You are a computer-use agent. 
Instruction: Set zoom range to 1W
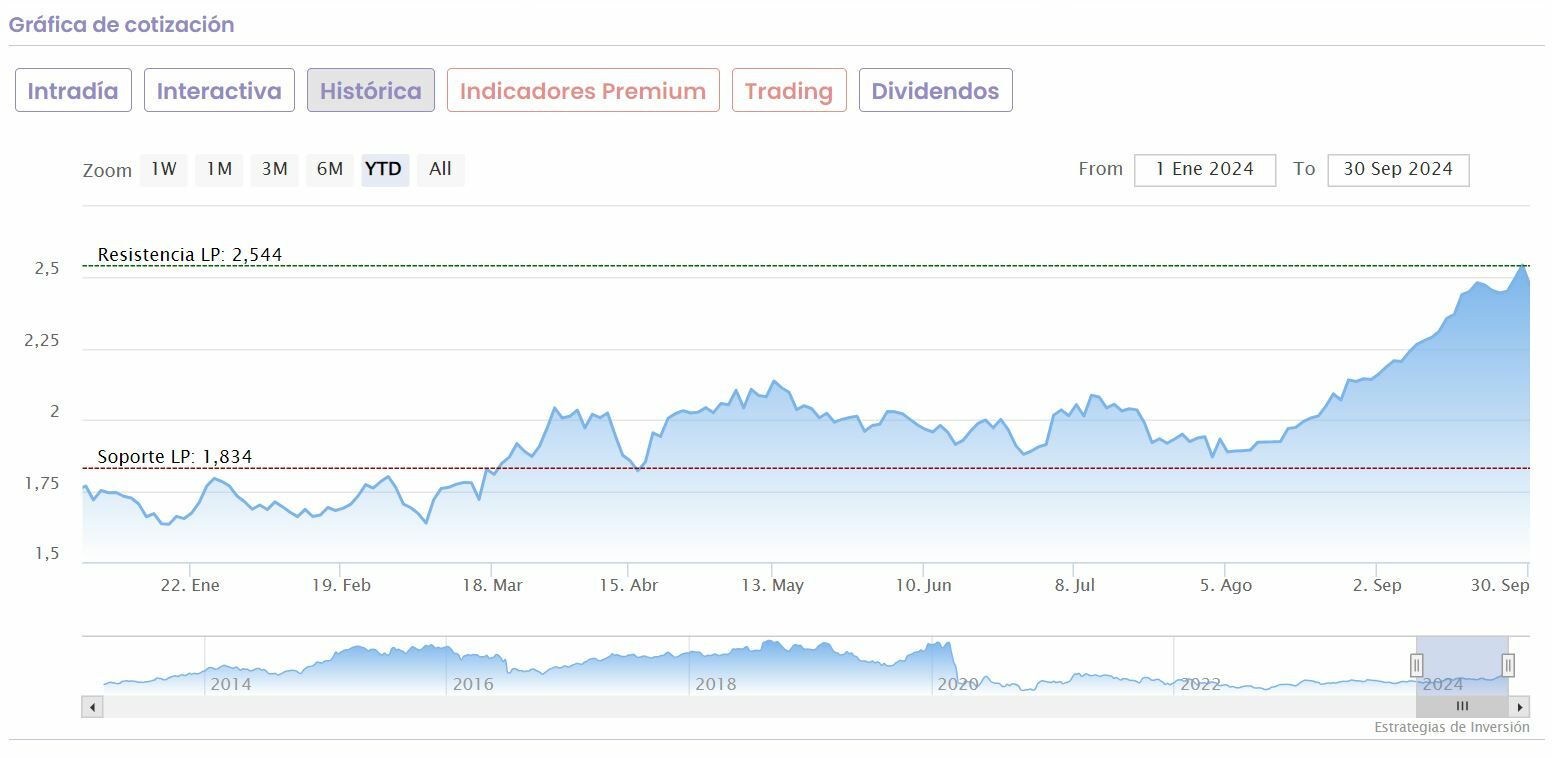[x=164, y=170]
